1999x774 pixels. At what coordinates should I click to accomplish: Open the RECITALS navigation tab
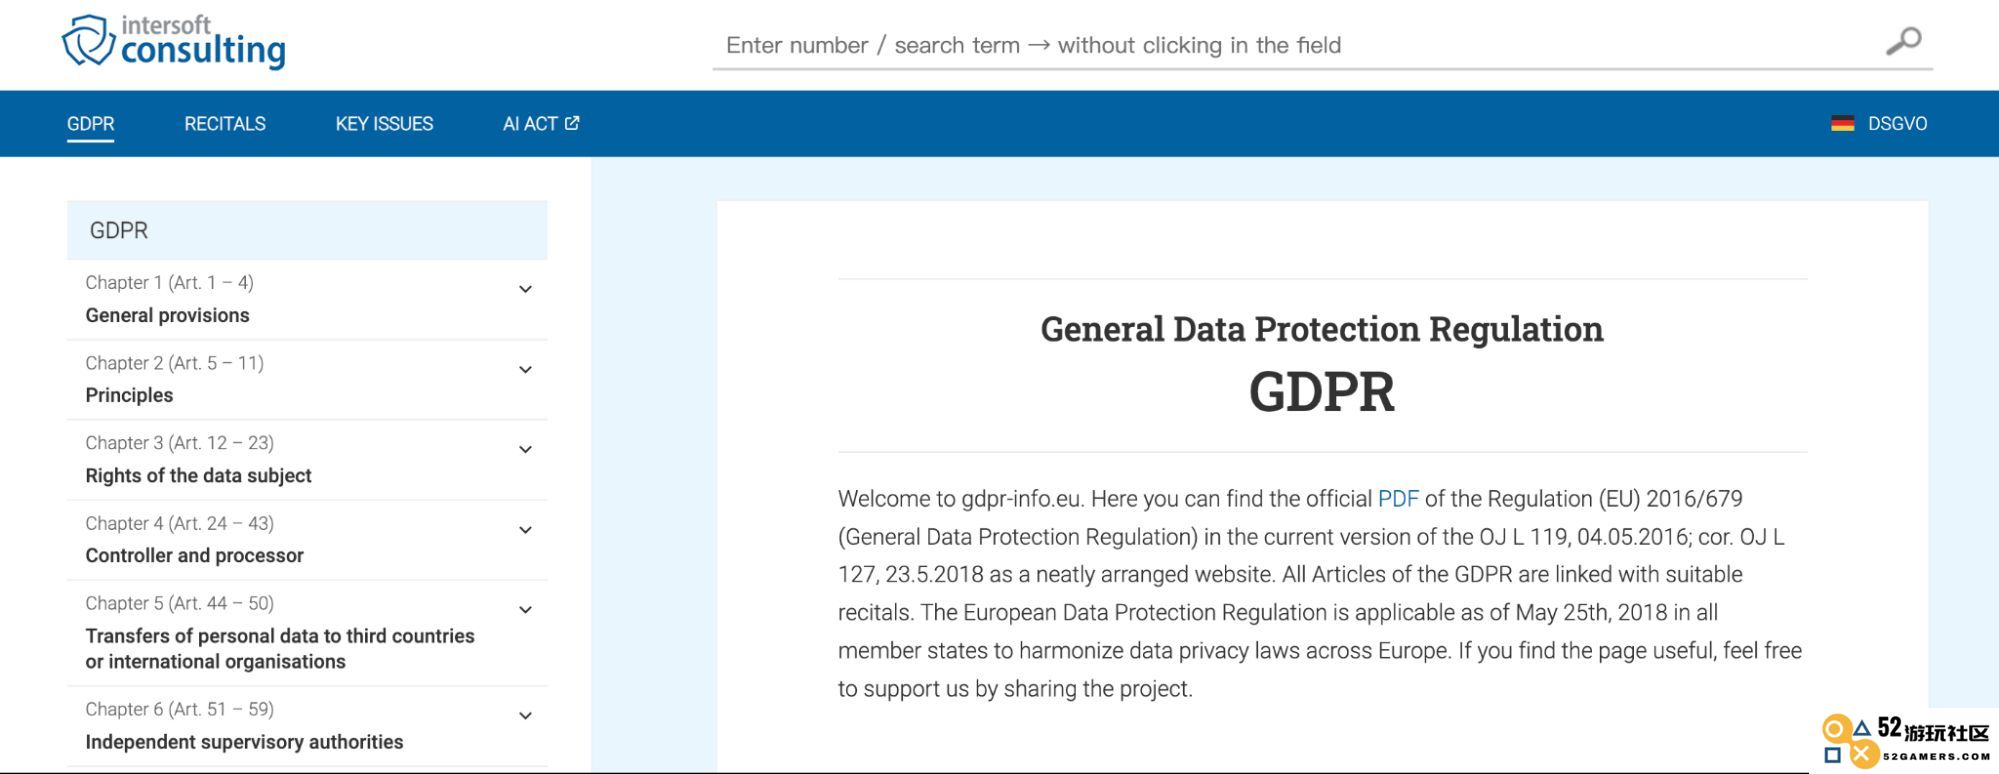(225, 124)
